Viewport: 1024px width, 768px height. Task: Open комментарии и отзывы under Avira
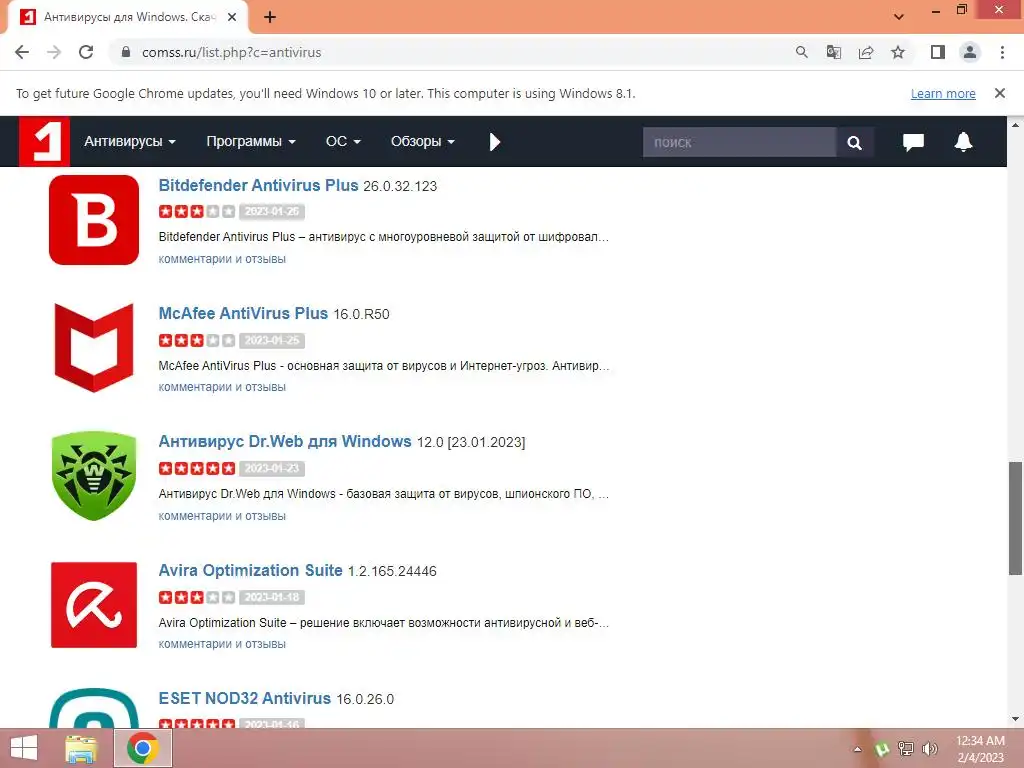pyautogui.click(x=222, y=644)
